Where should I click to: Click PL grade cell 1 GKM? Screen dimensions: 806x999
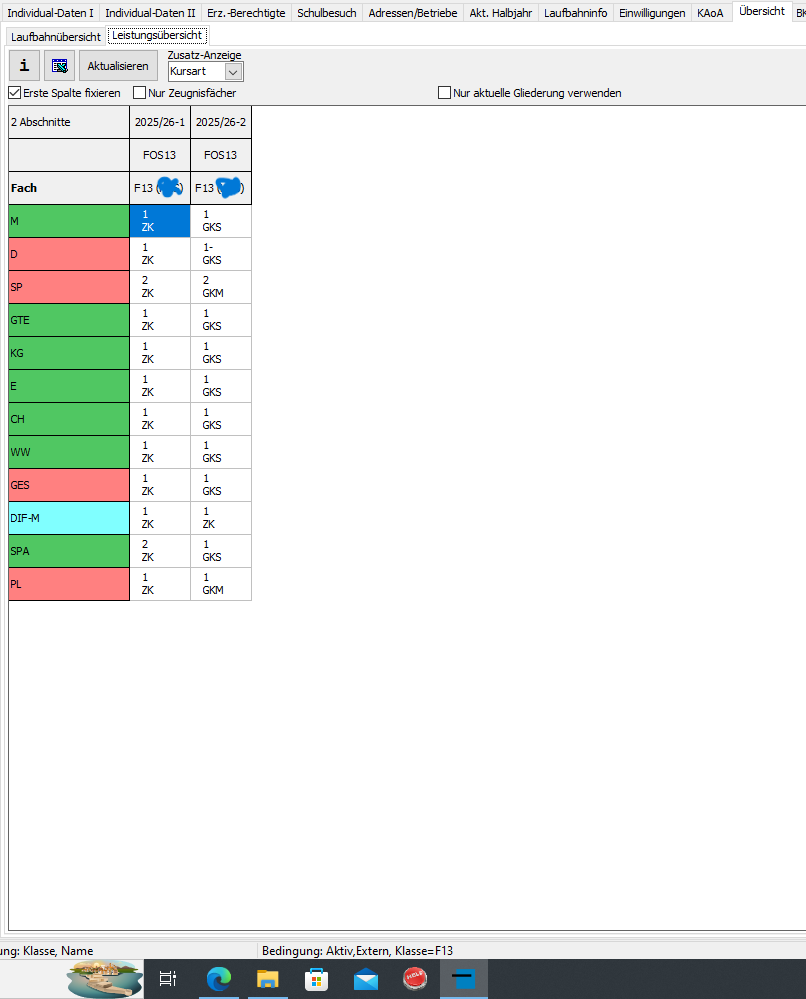(221, 584)
